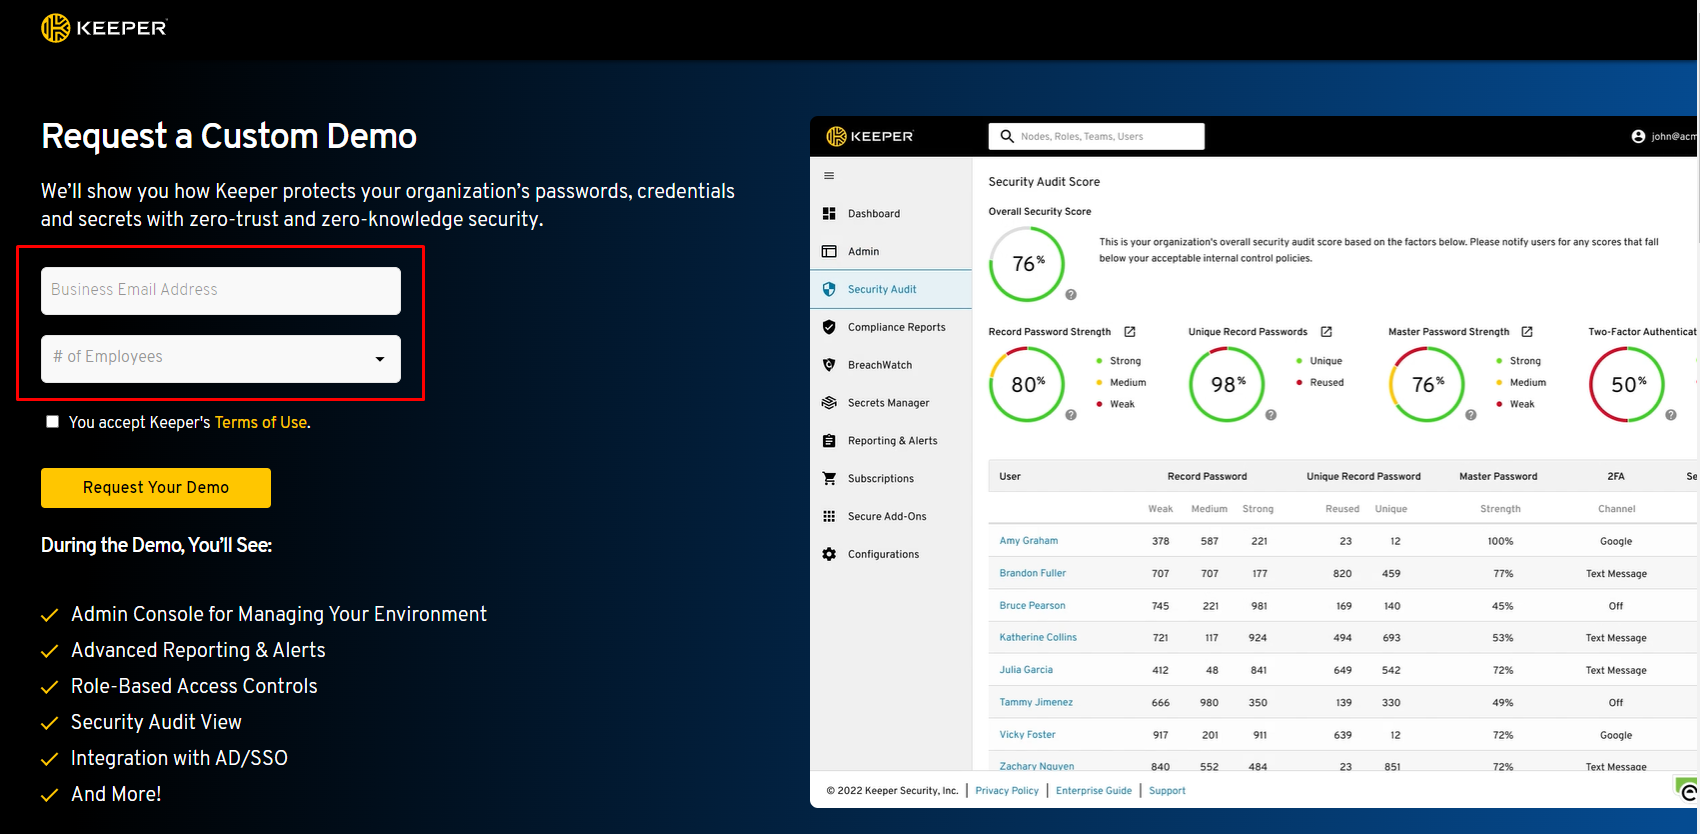The width and height of the screenshot is (1700, 834).
Task: Click the Unique Record Password column header
Action: tap(1363, 476)
